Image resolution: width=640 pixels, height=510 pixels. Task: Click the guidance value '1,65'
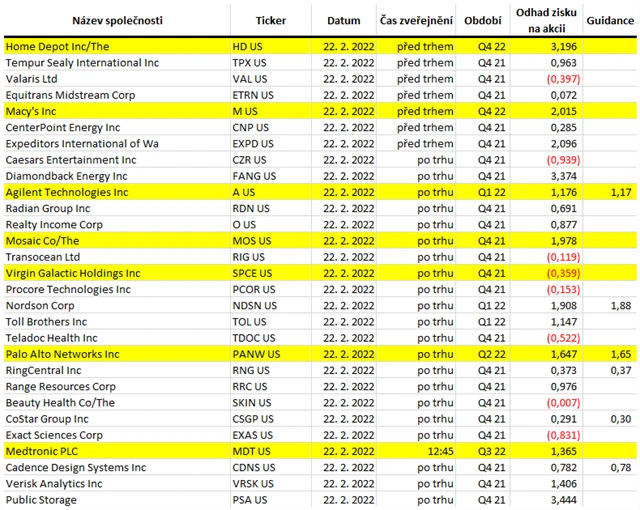click(x=621, y=354)
